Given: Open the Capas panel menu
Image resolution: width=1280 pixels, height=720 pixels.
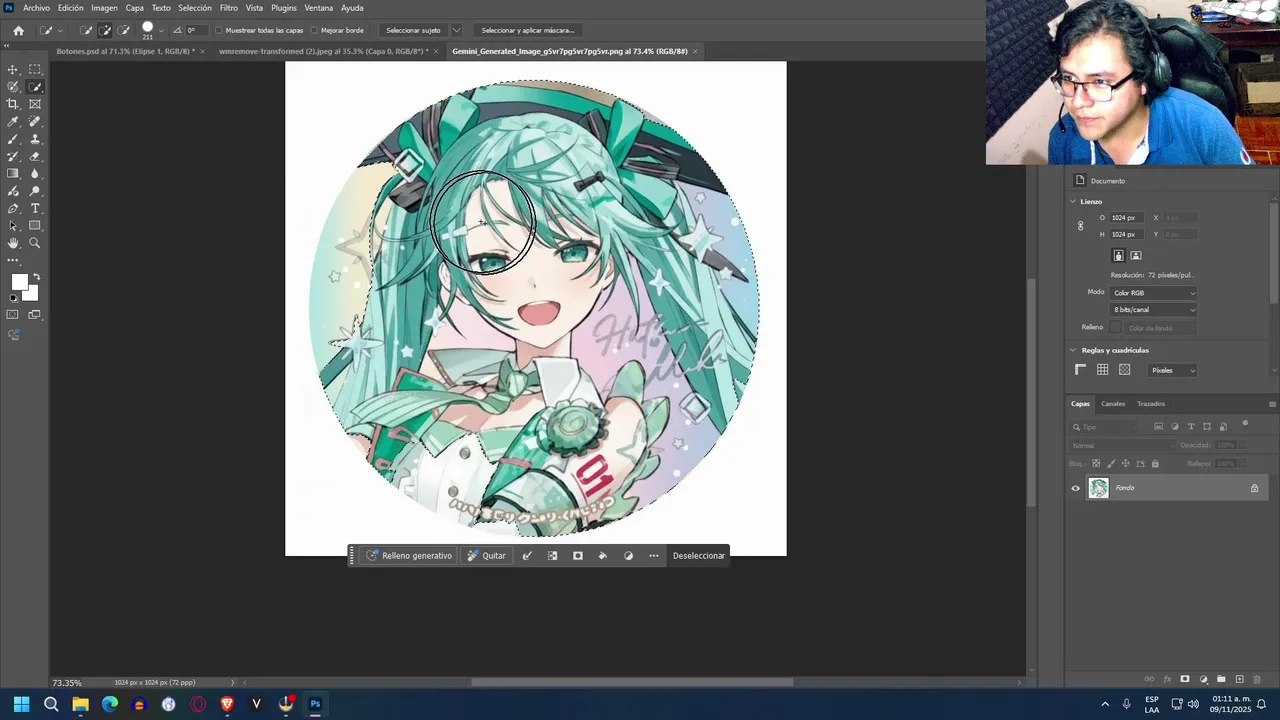Looking at the screenshot, I should (x=1272, y=404).
